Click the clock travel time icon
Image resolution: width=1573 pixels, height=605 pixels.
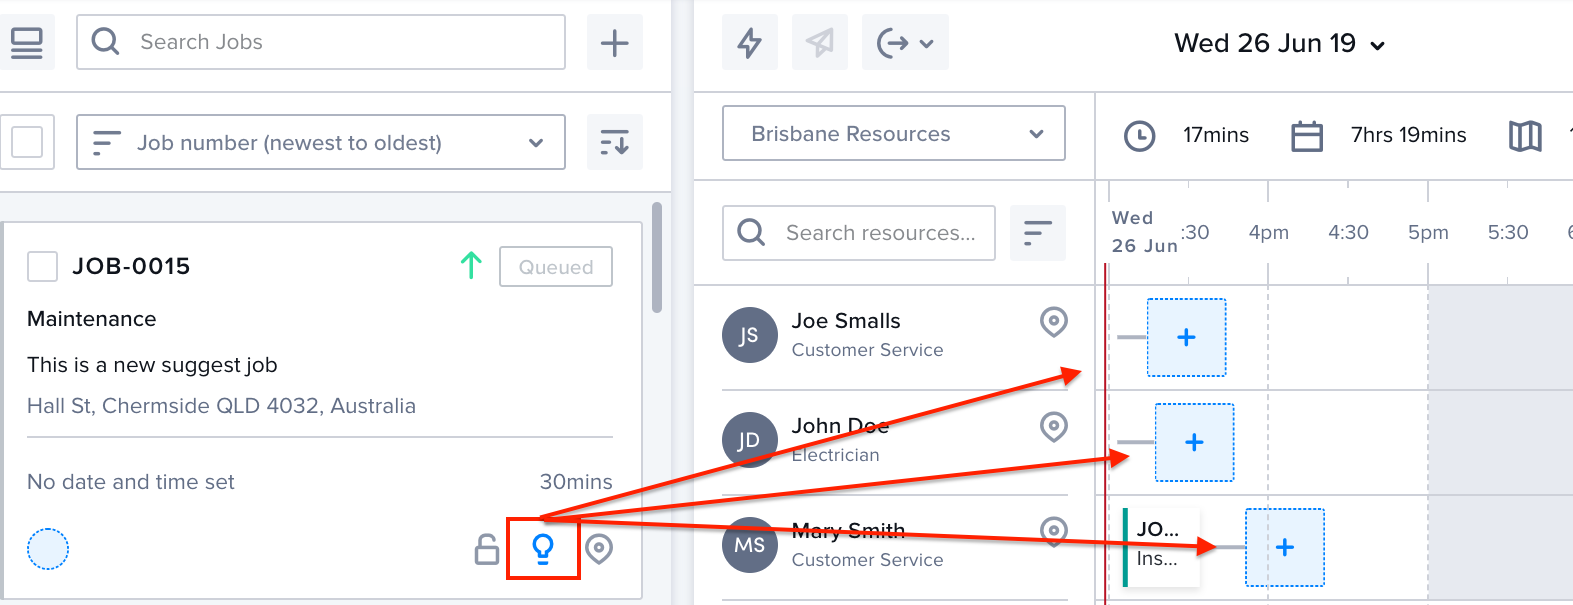point(1140,136)
